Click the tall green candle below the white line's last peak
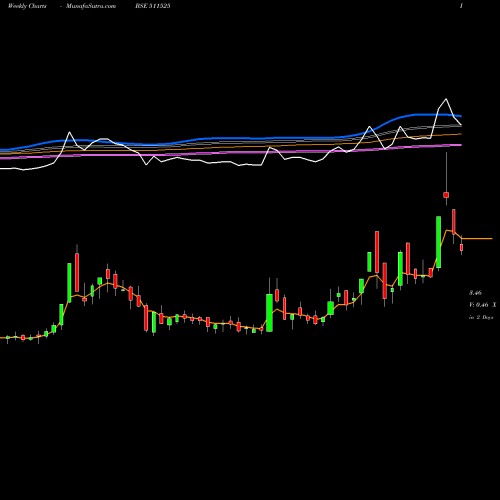Viewport: 500px width, 500px height. (439, 242)
